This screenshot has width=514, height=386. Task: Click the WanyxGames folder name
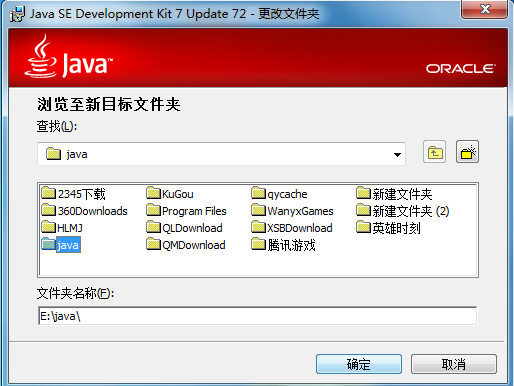[x=300, y=211]
